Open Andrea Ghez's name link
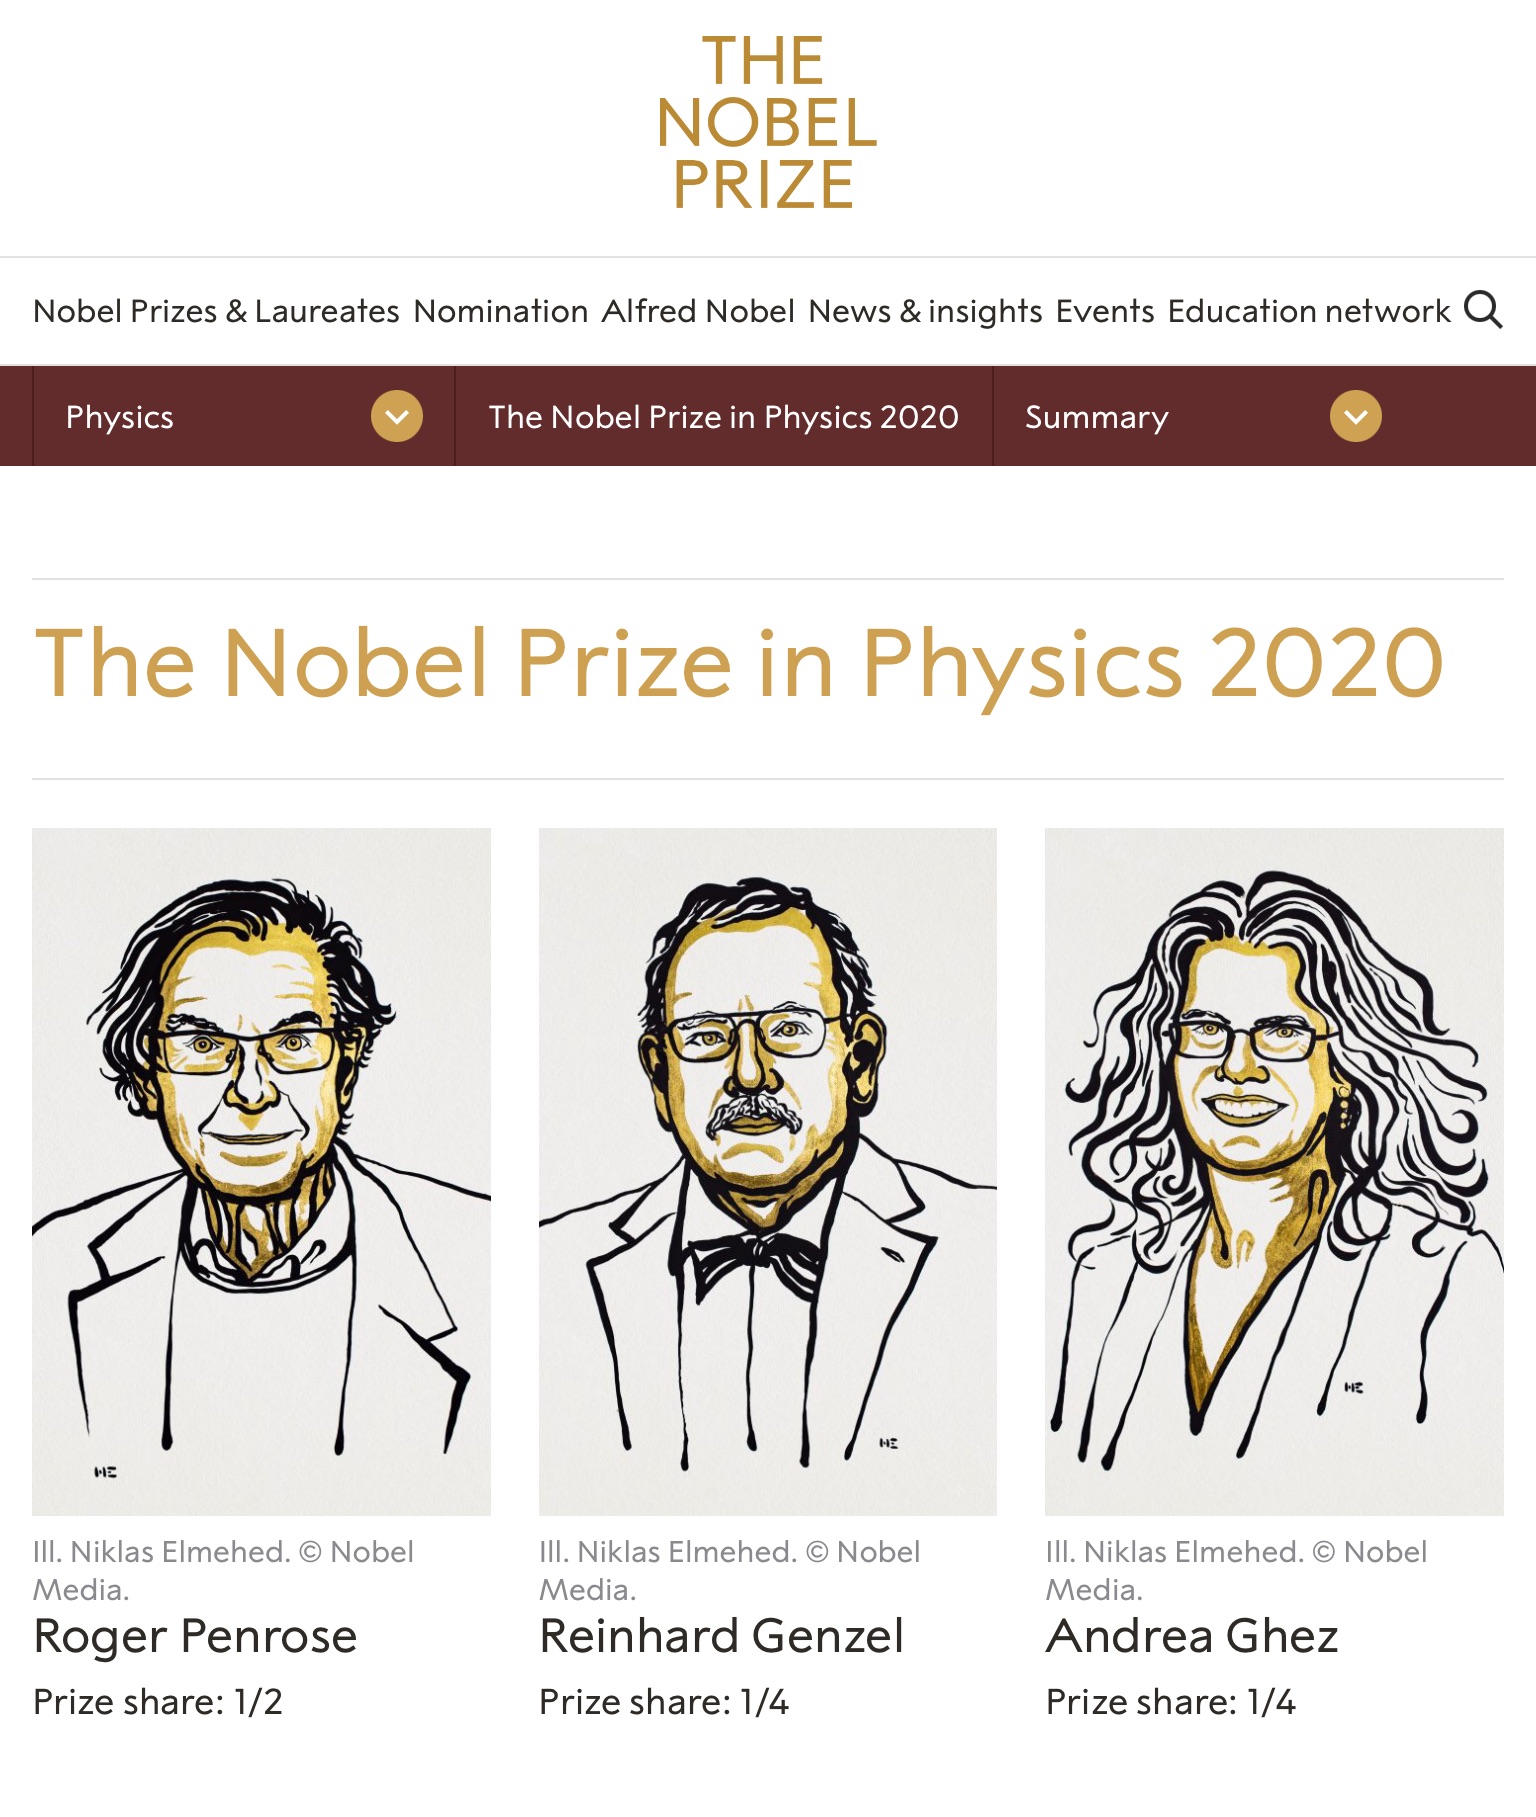 (x=1192, y=1637)
